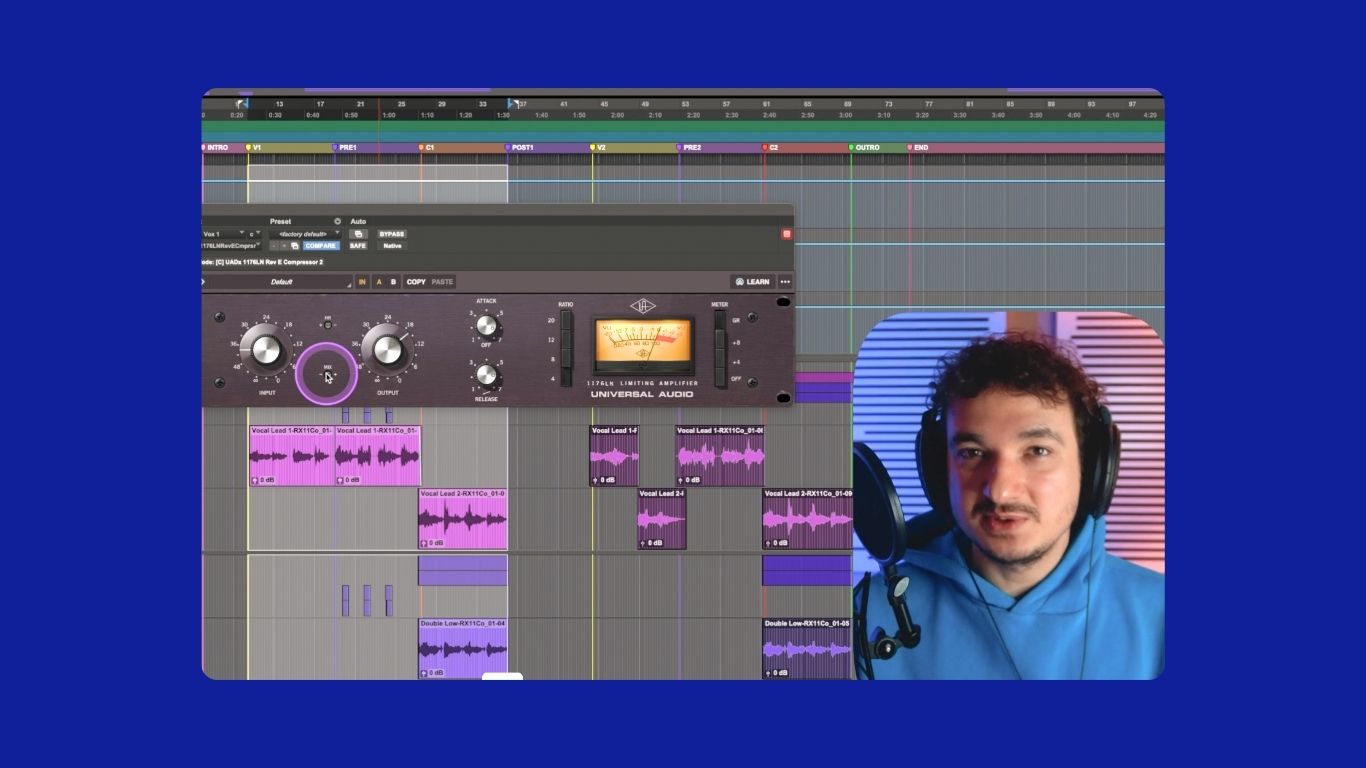
Task: Jump to the POST1 marker
Action: (520, 148)
